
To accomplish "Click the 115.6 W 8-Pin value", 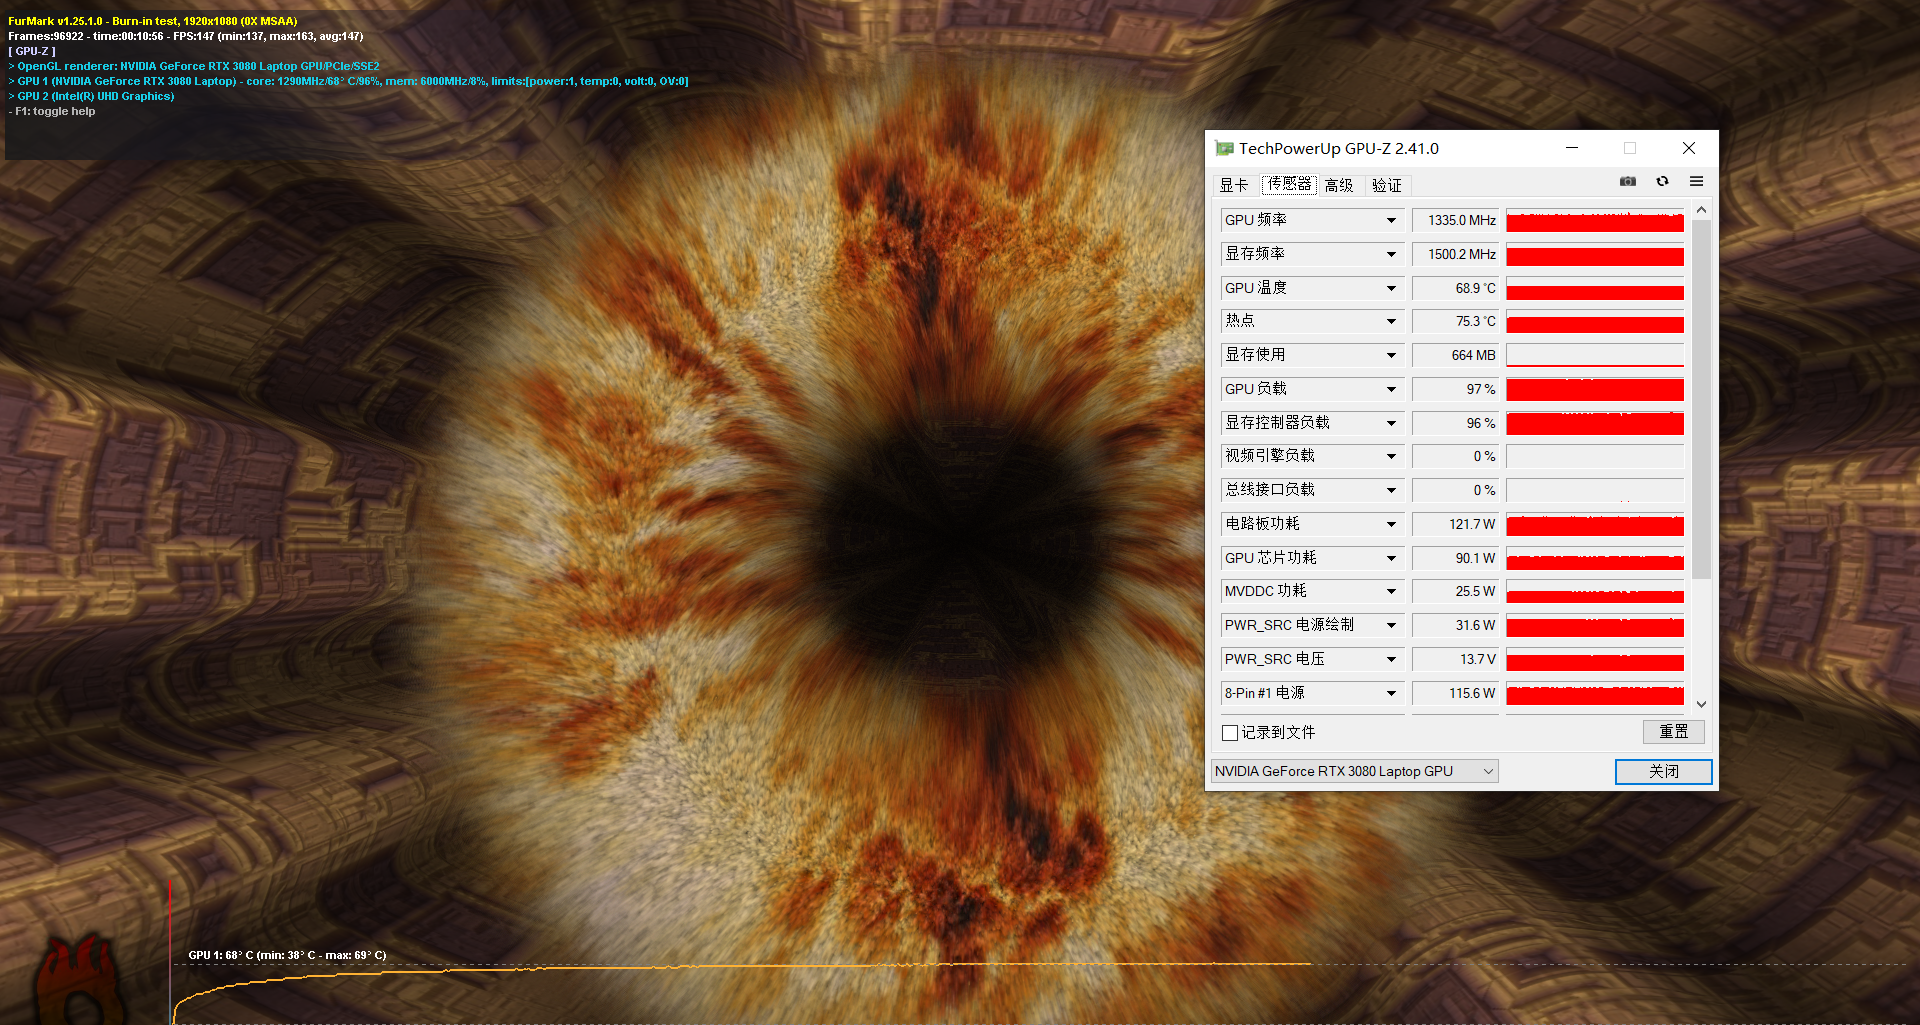I will (x=1455, y=693).
